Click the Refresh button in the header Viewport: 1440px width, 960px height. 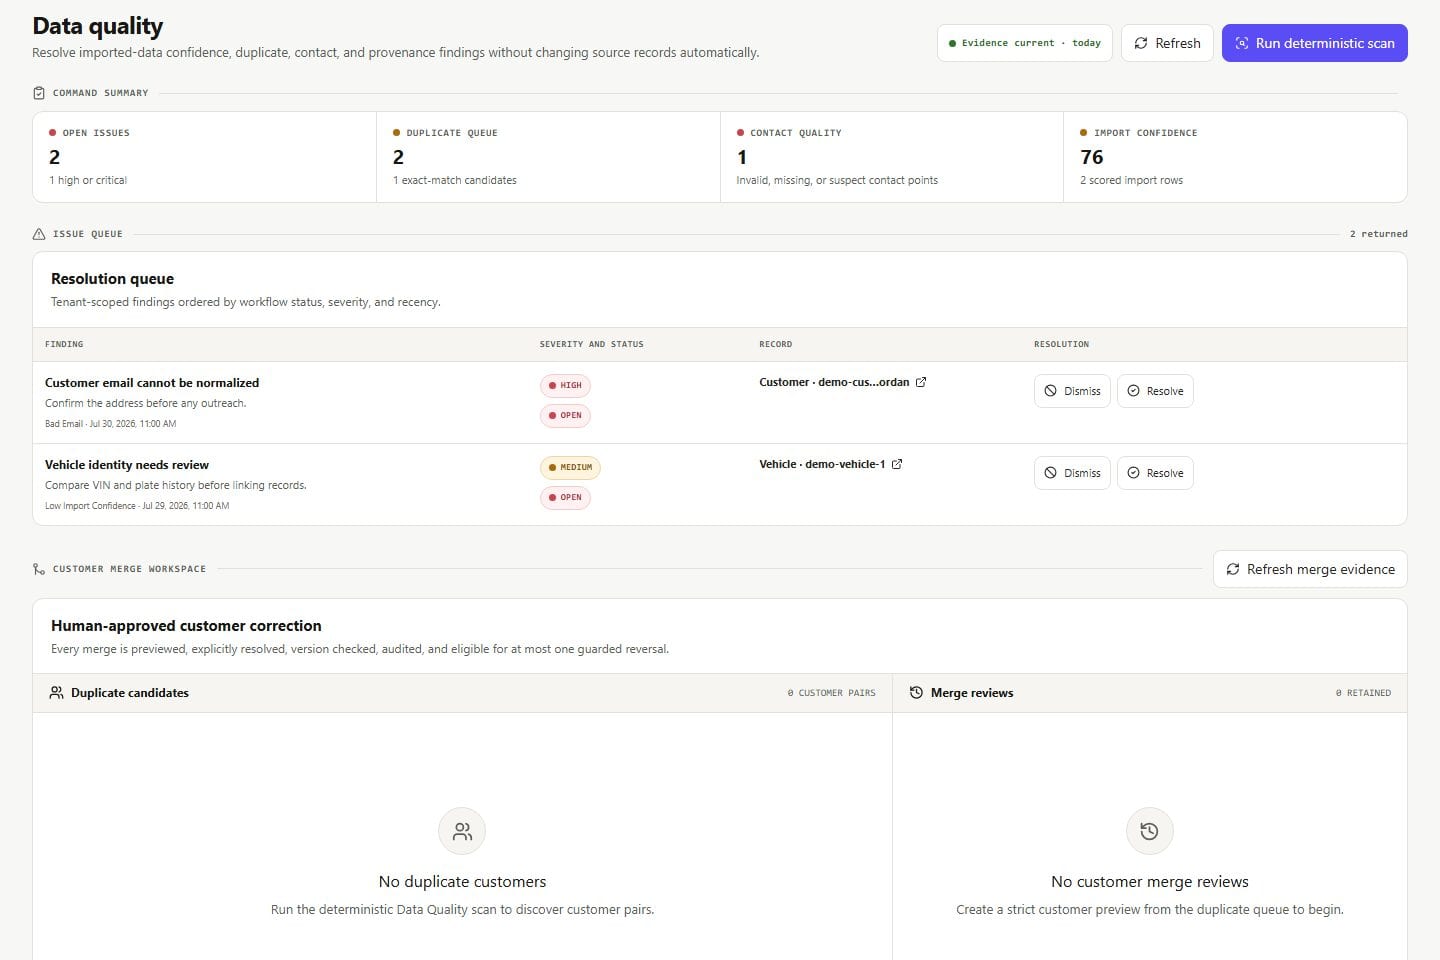click(x=1167, y=43)
